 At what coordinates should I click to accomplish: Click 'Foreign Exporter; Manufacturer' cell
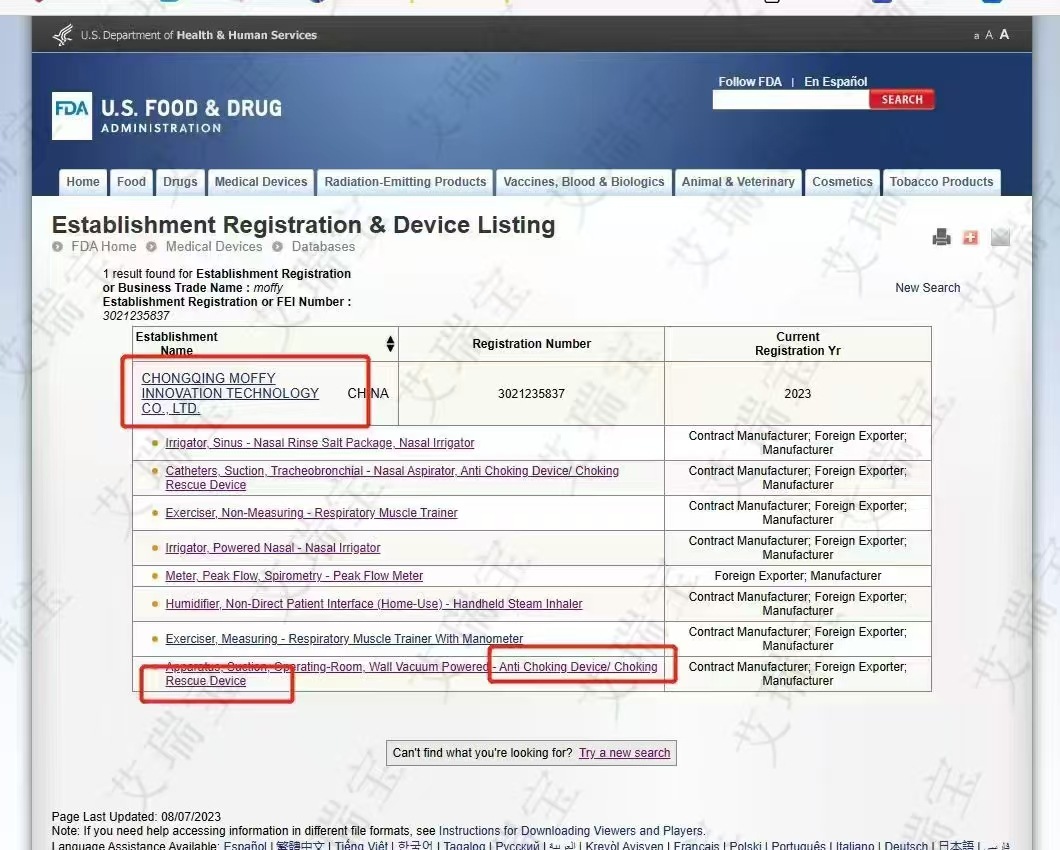(798, 576)
